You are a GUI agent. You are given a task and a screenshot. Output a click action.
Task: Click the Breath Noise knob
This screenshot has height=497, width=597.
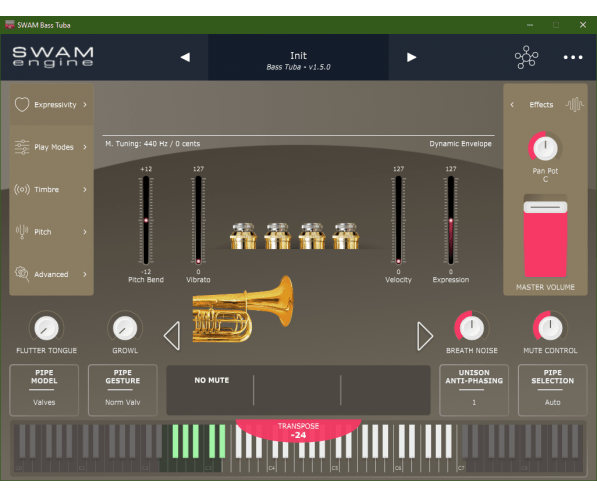472,328
